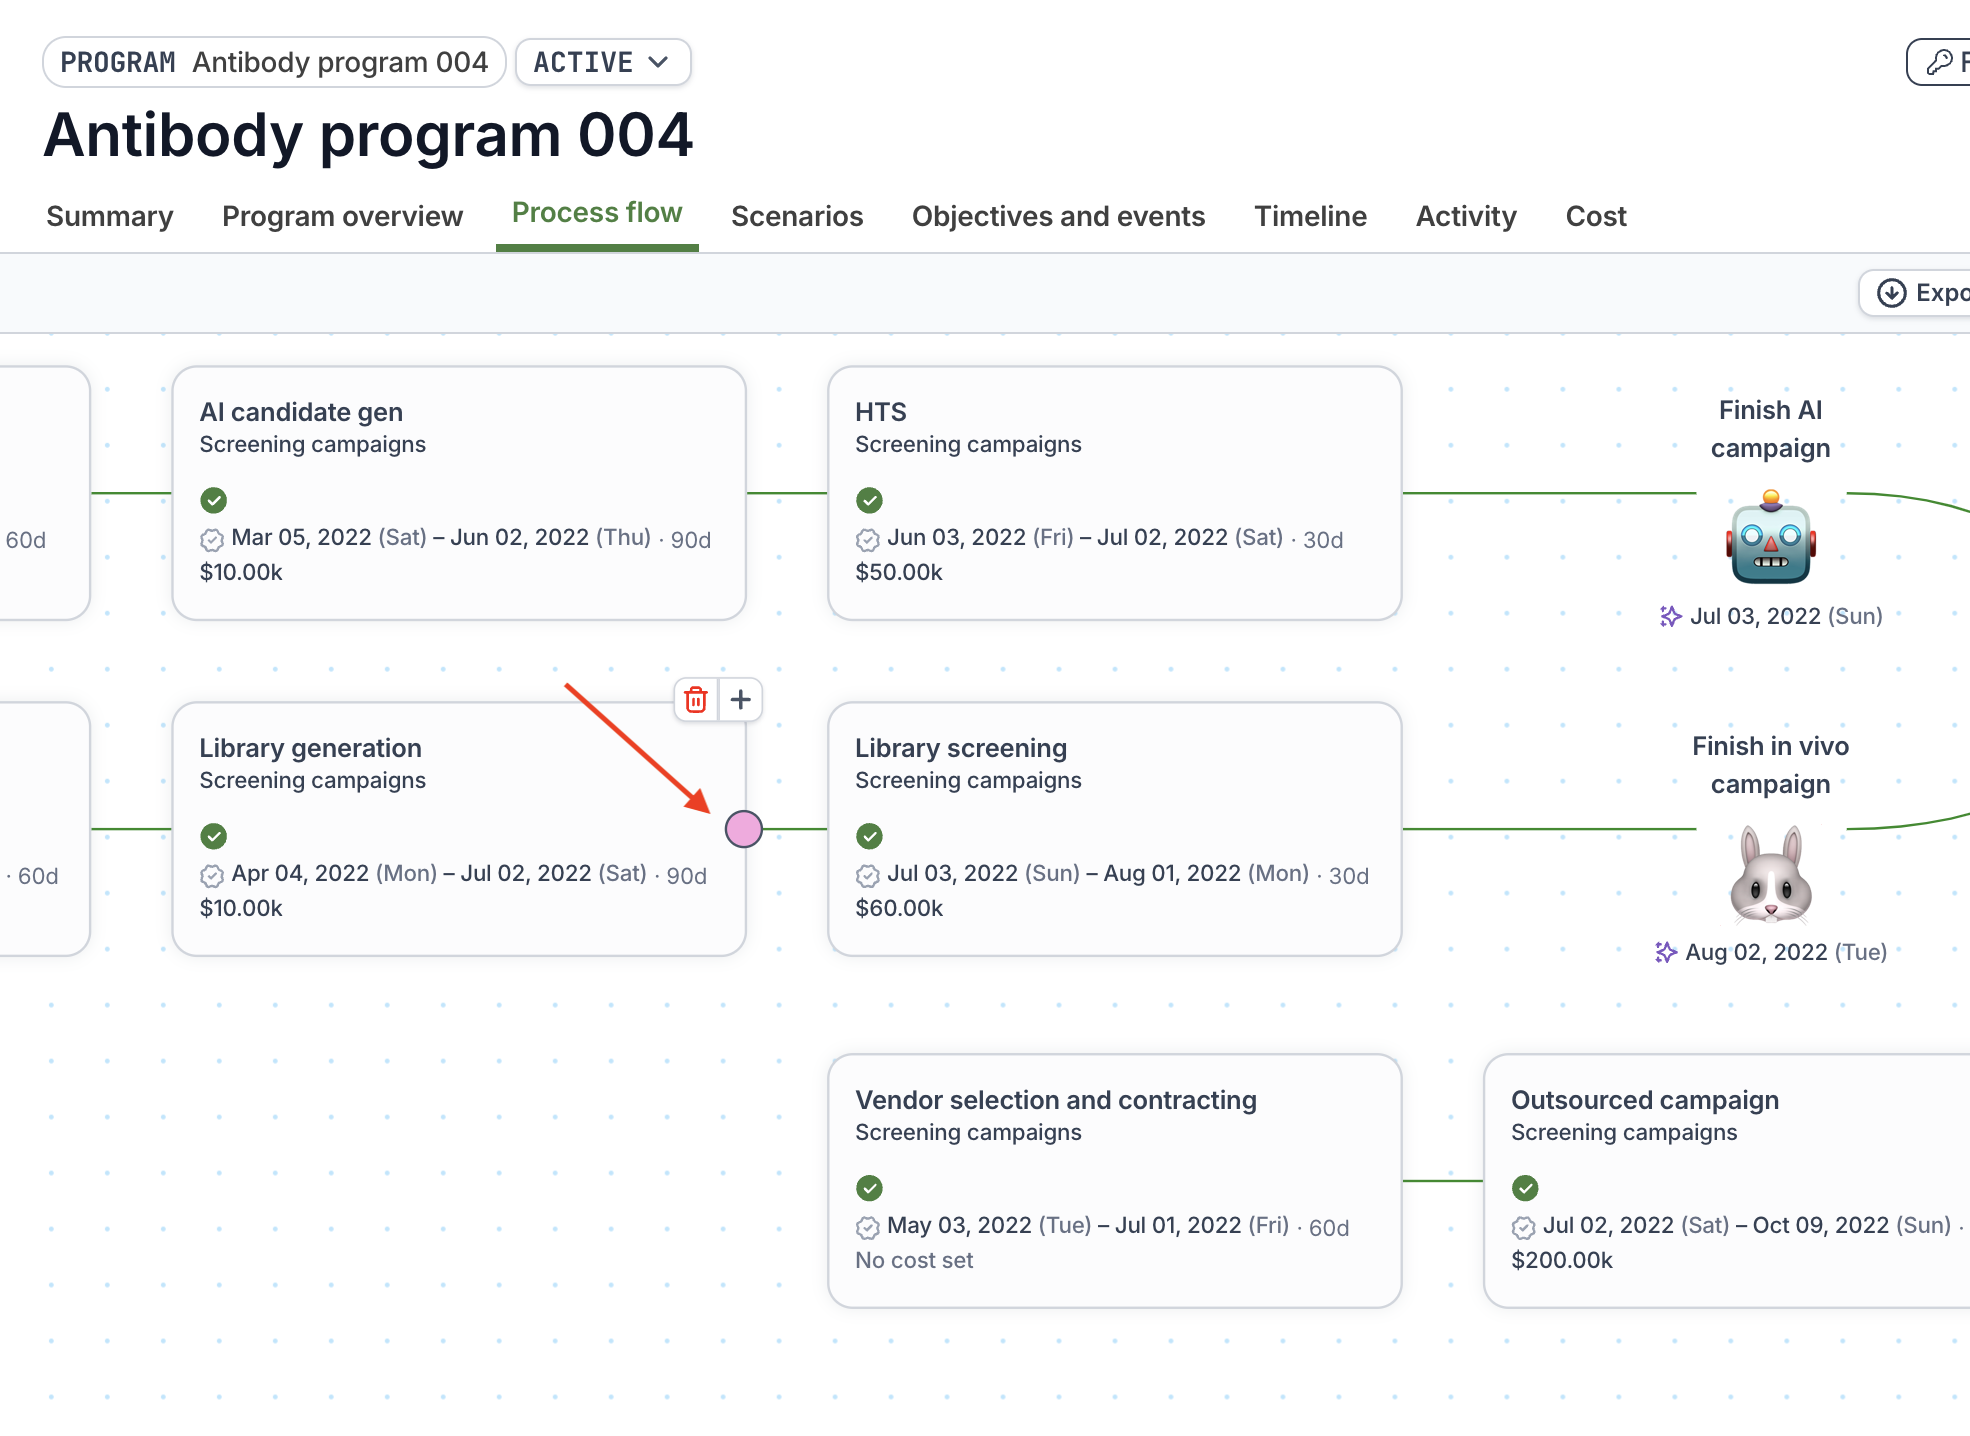The height and width of the screenshot is (1436, 1970).
Task: Click the wrench icon button top right
Action: (x=1939, y=62)
